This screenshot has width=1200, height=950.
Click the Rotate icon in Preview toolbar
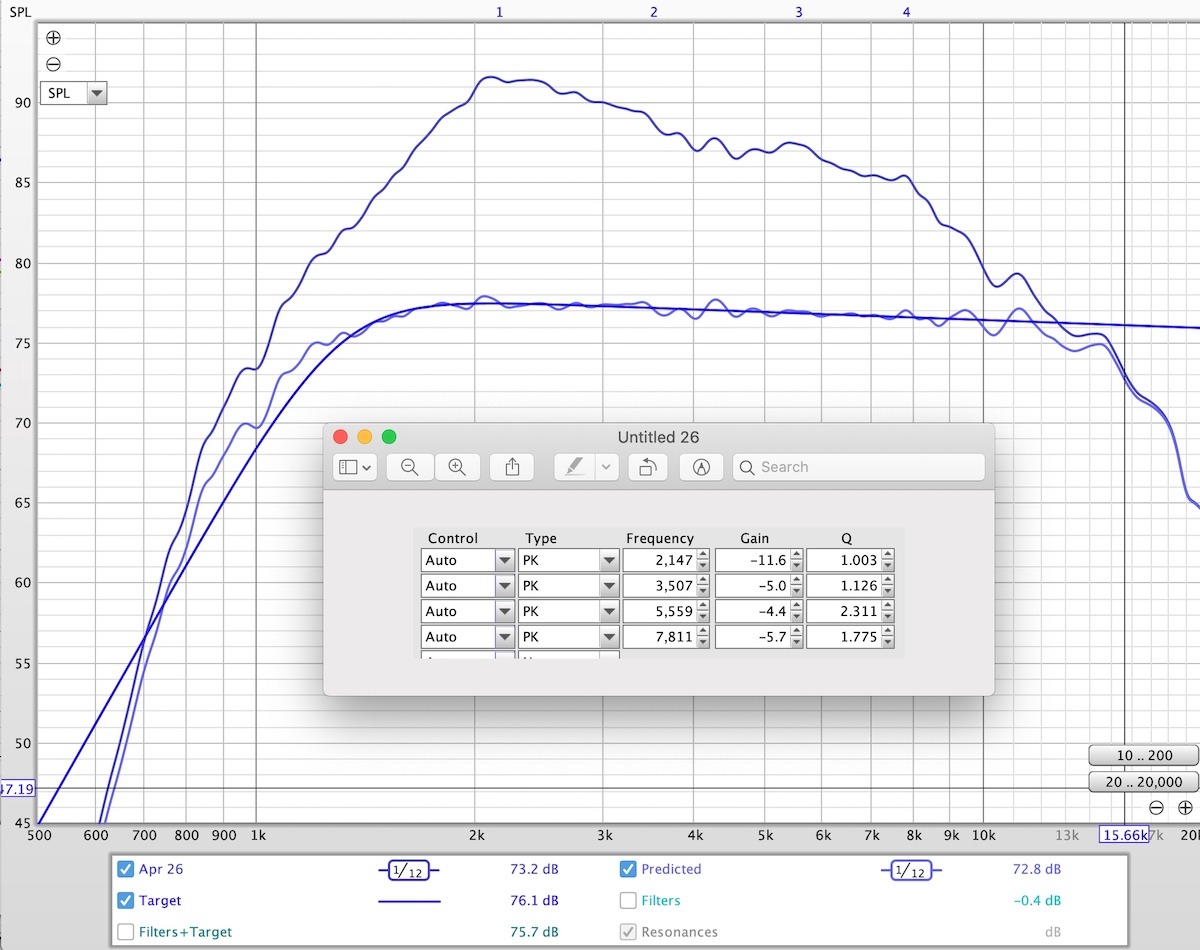(x=647, y=467)
